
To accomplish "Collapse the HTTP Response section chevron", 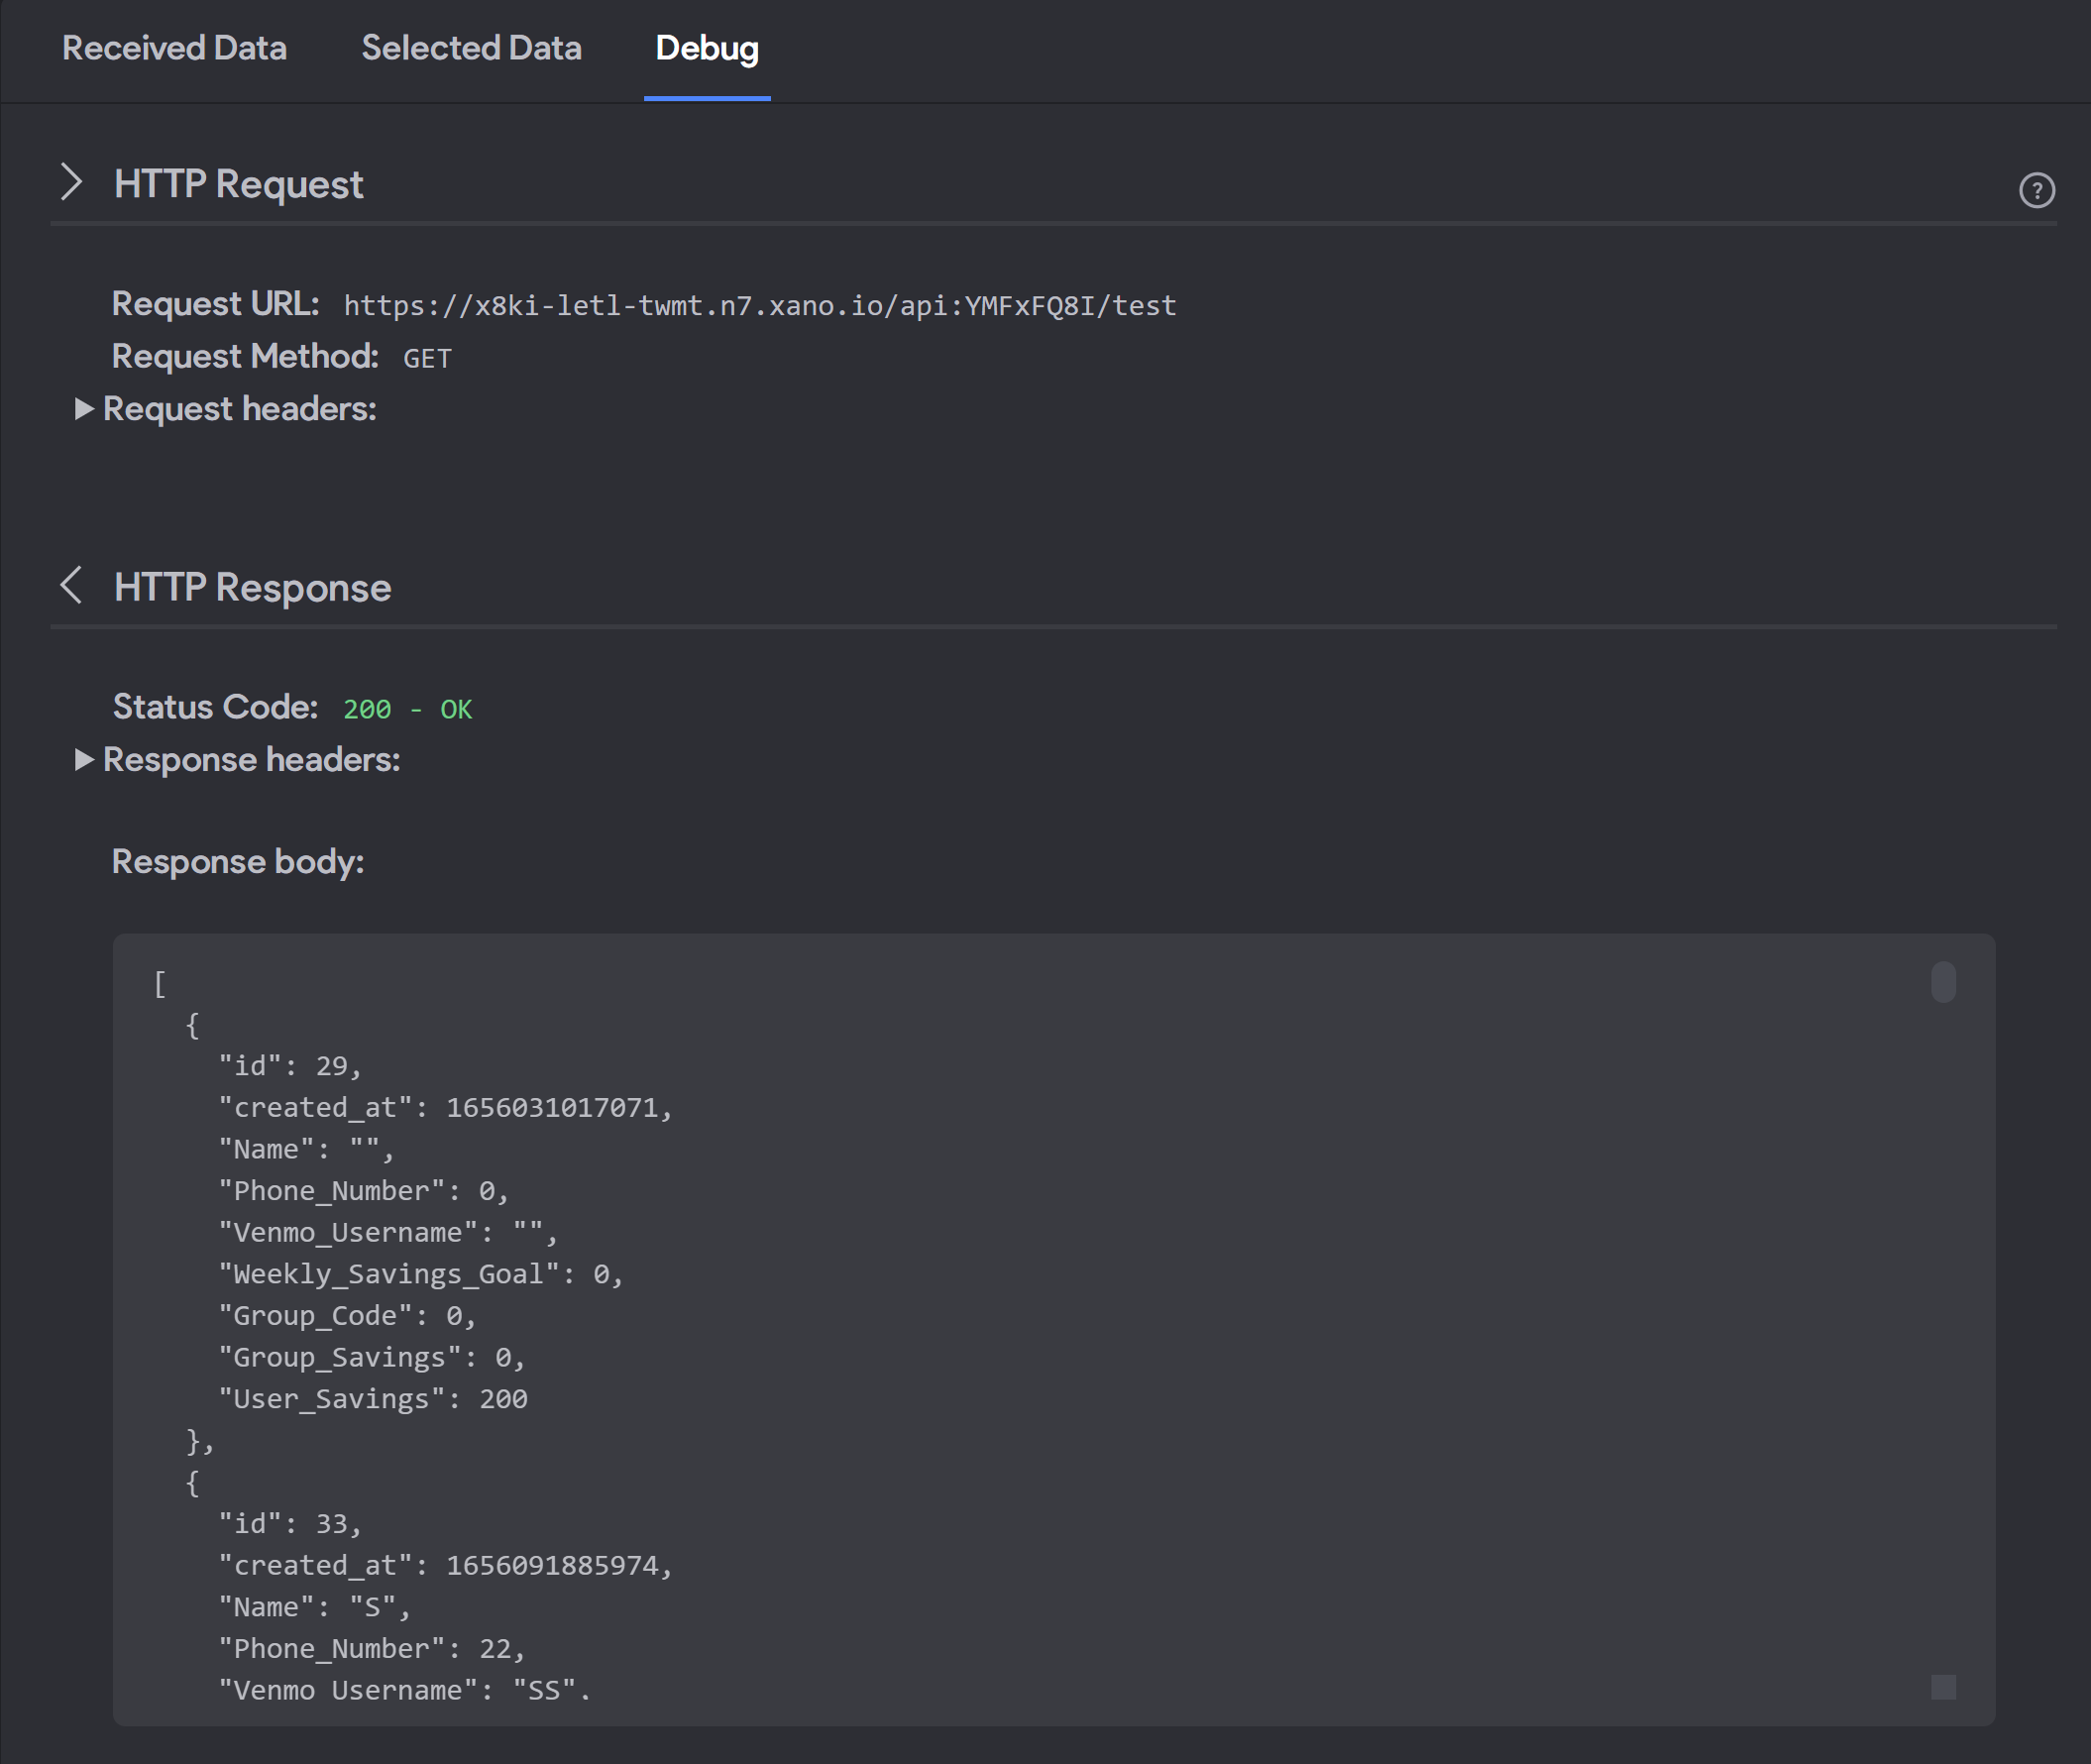I will [x=71, y=585].
